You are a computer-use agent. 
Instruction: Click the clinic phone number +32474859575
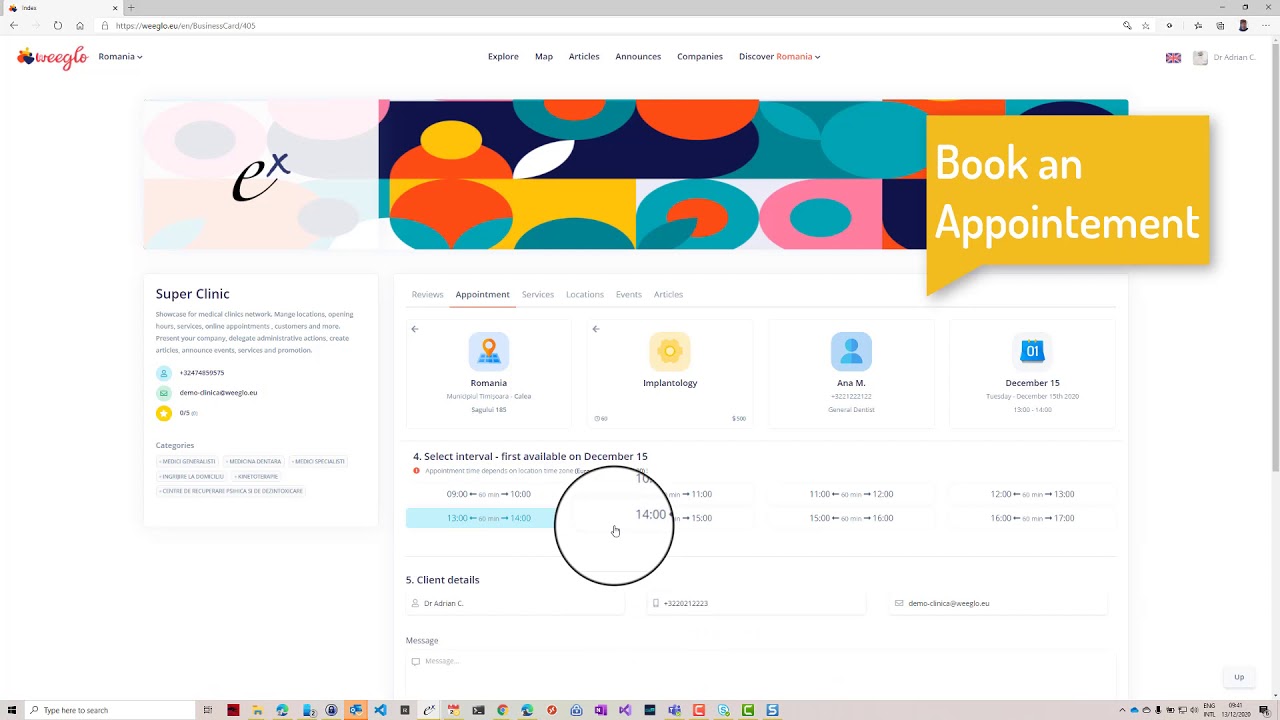click(x=202, y=373)
